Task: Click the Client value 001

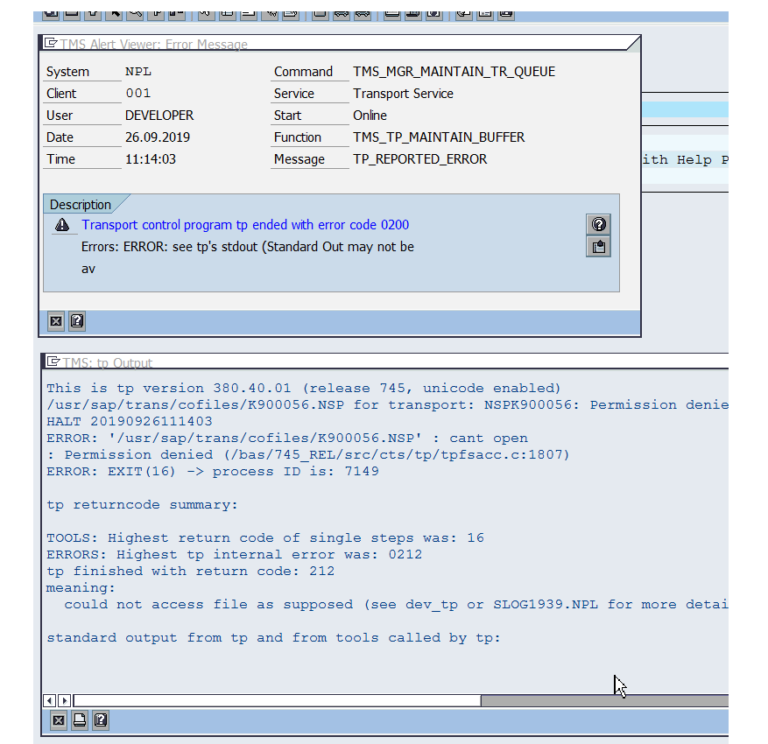Action: tap(138, 93)
